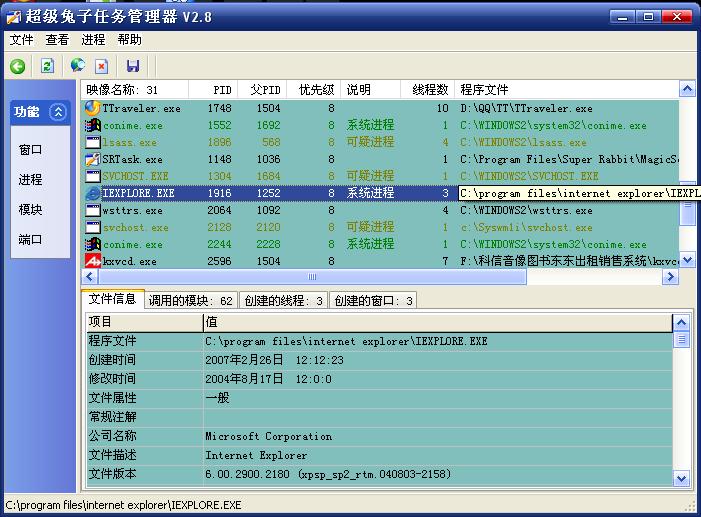Click process list scroll right arrow
This screenshot has width=701, height=517.
coord(670,277)
